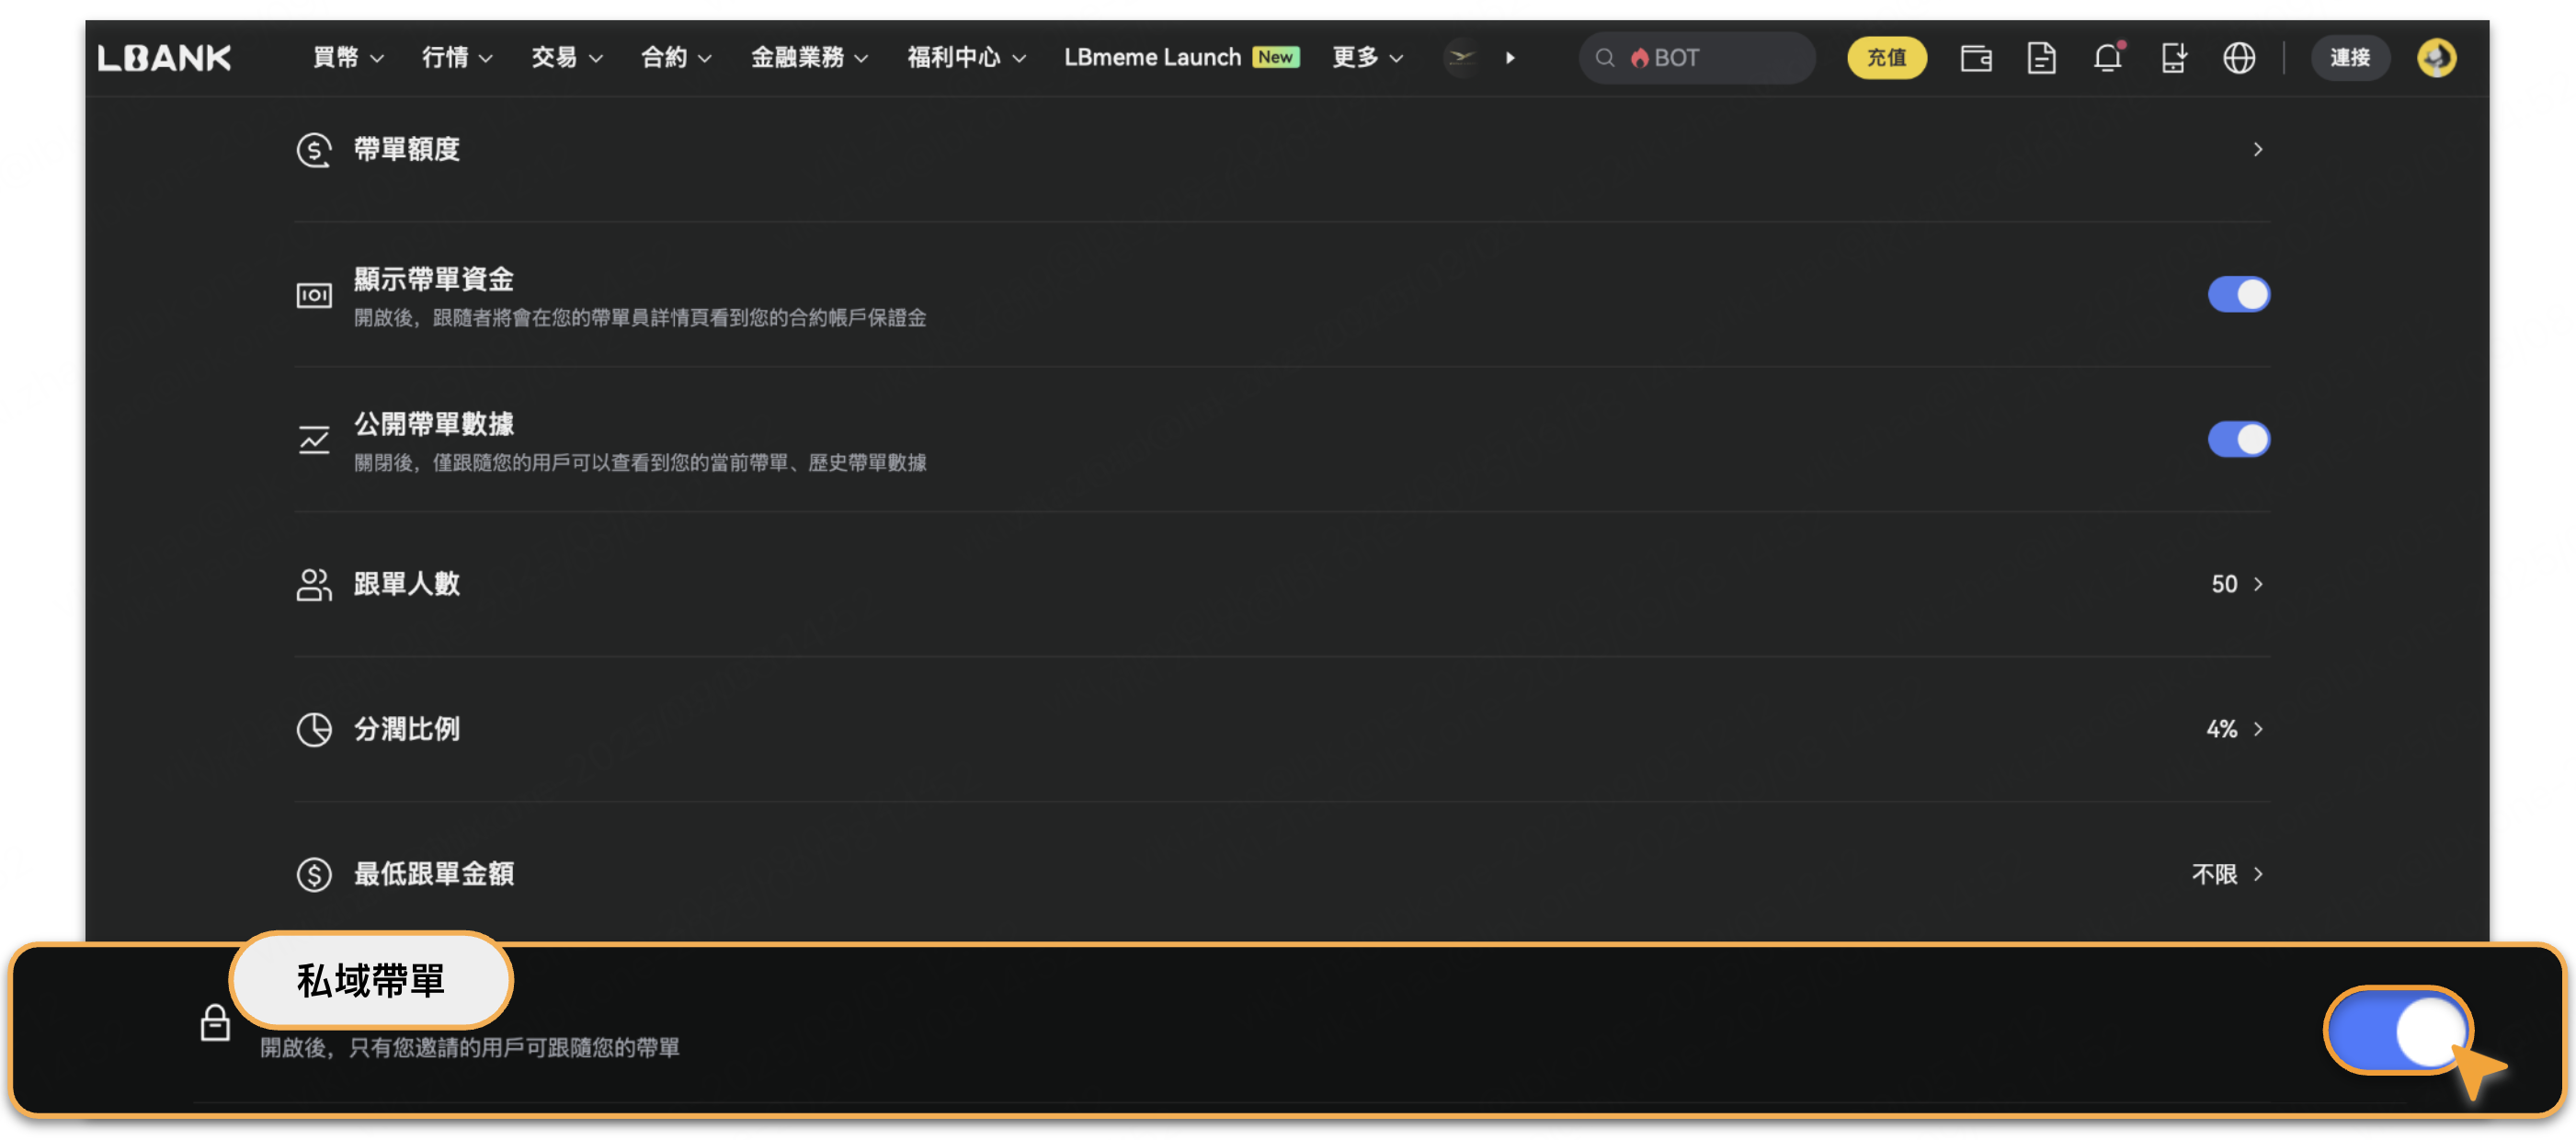Screen dimensions: 2576x1140
Task: Click the 公開帶單數據 description text
Action: 640,463
